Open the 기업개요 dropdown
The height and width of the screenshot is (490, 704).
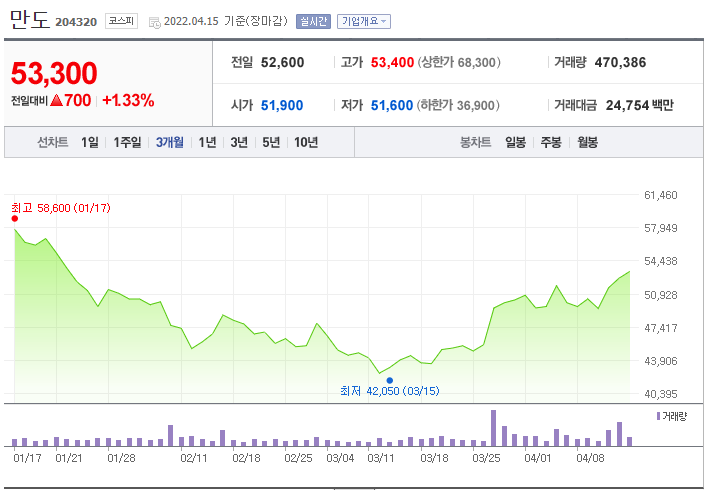click(364, 21)
